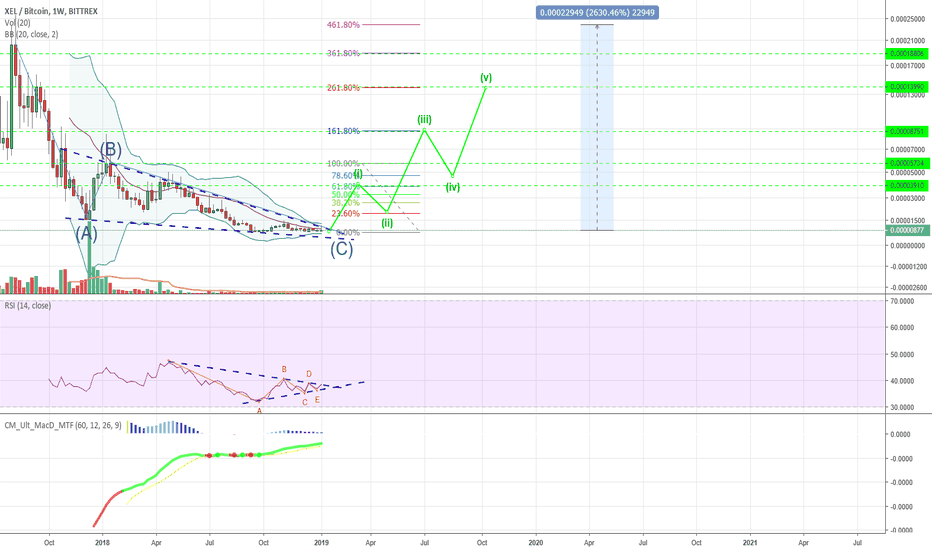Viewport: 932px width, 550px height.
Task: Click the green wave (ii) label
Action: (x=387, y=223)
